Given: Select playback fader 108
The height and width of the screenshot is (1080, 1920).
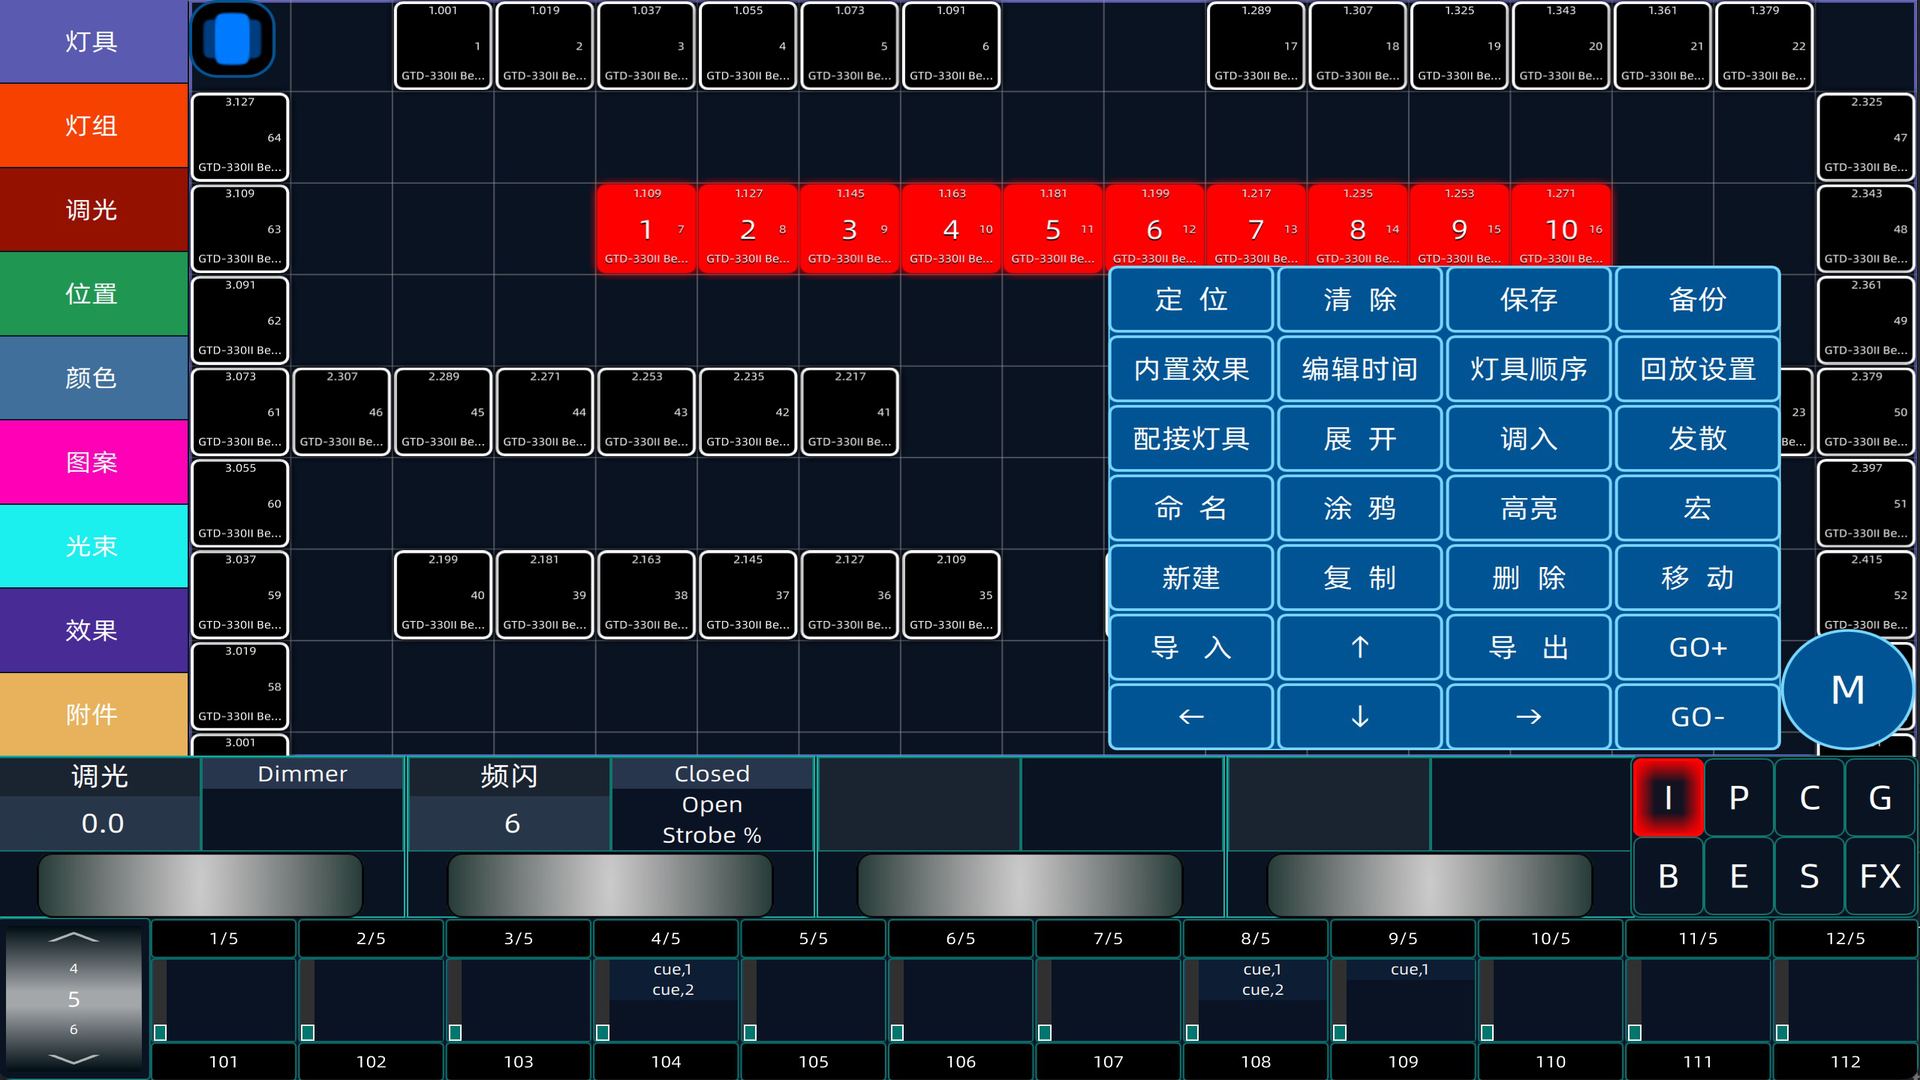Looking at the screenshot, I should [1255, 1061].
